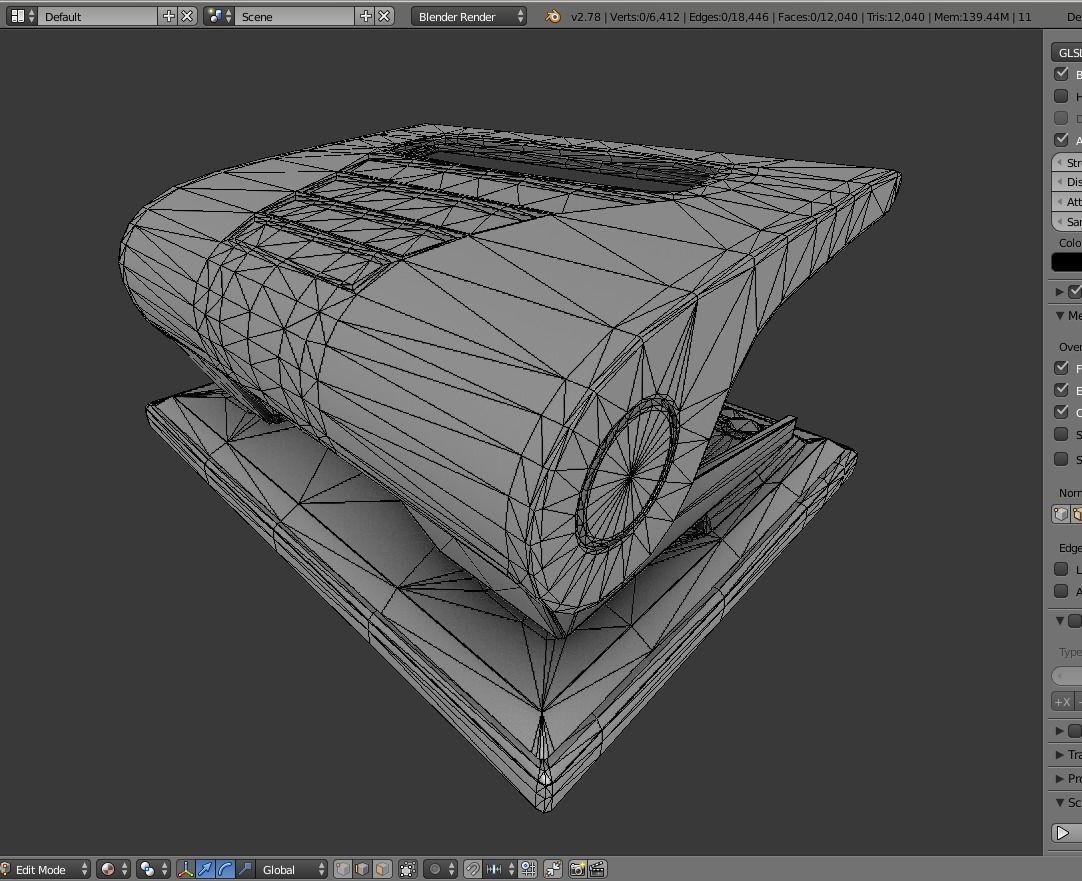This screenshot has height=881, width=1082.
Task: Open the proportional editing dropdown
Action: click(x=441, y=869)
